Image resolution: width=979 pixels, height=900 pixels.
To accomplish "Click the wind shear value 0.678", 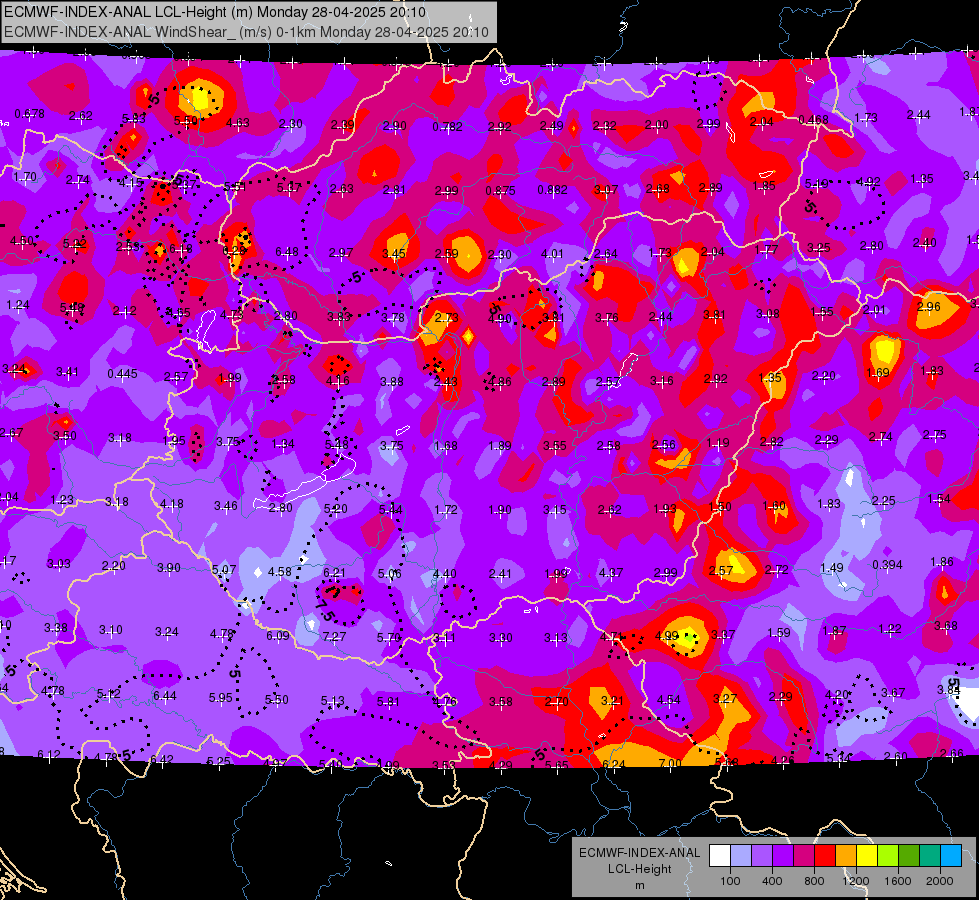I will [29, 114].
